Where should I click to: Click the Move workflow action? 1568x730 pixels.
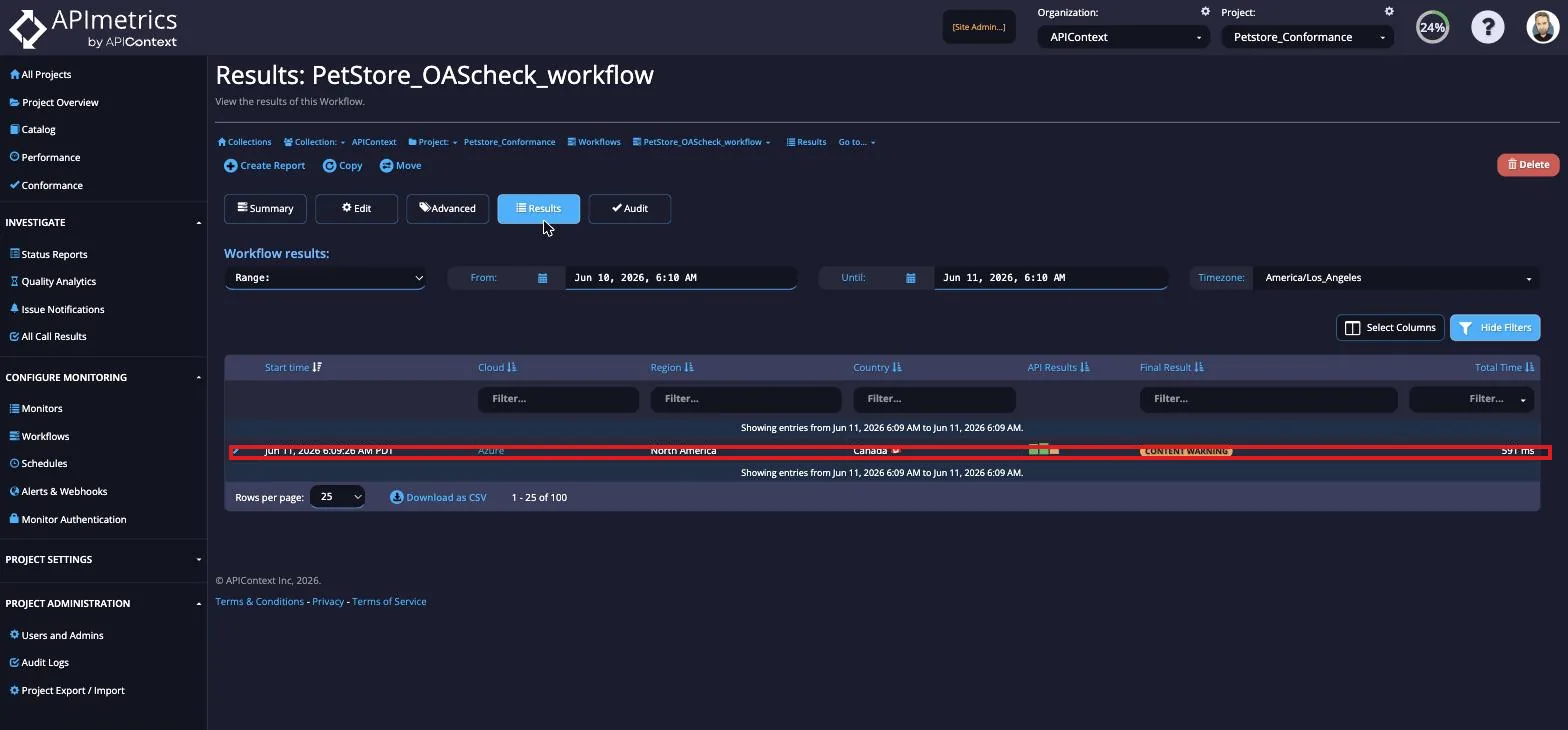[x=400, y=166]
